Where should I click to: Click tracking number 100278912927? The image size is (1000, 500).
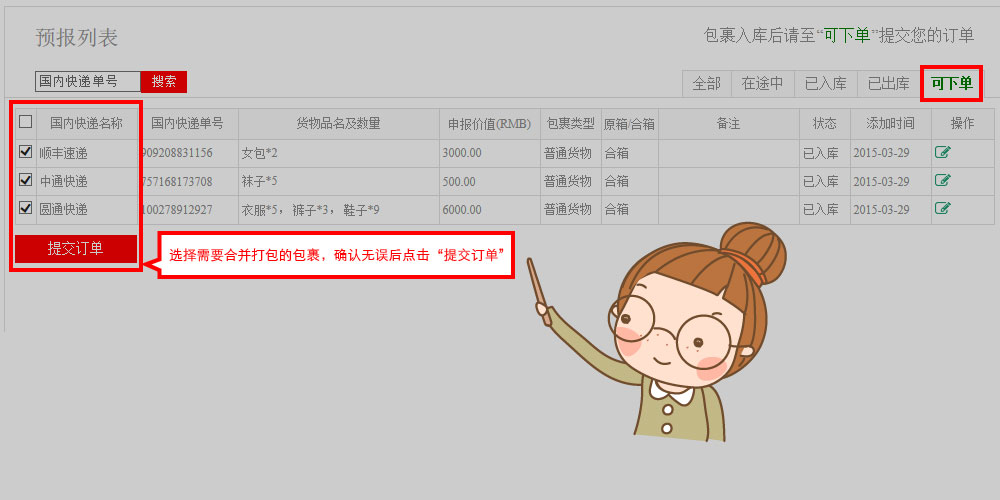point(177,210)
